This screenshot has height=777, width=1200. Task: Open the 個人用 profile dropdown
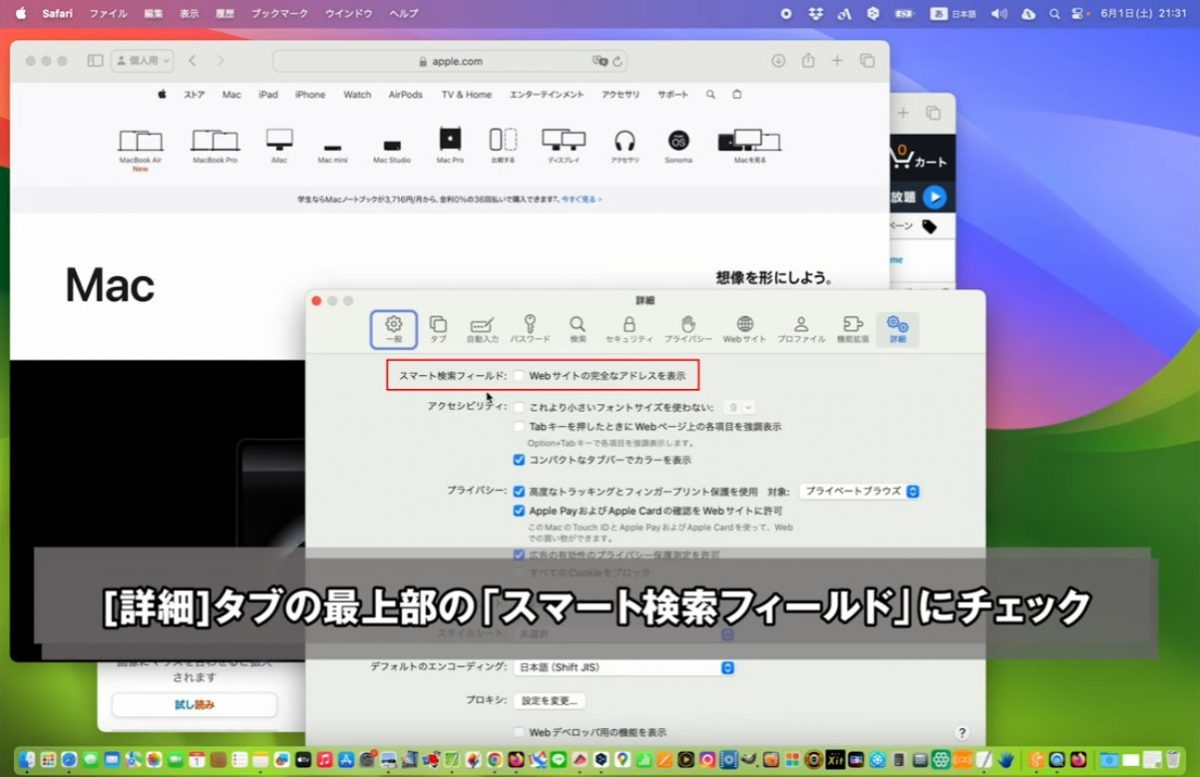coord(142,60)
